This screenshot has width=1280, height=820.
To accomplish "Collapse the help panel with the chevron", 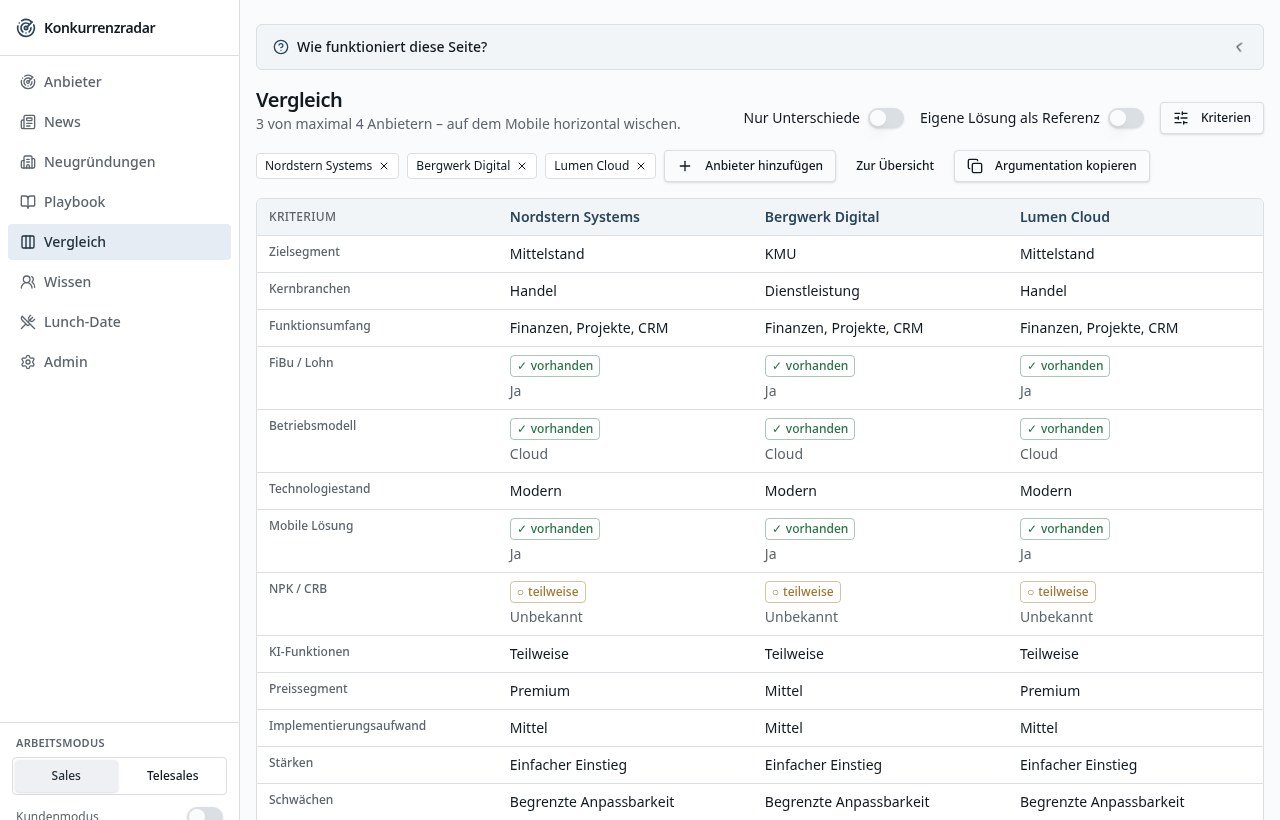I will 1239,47.
